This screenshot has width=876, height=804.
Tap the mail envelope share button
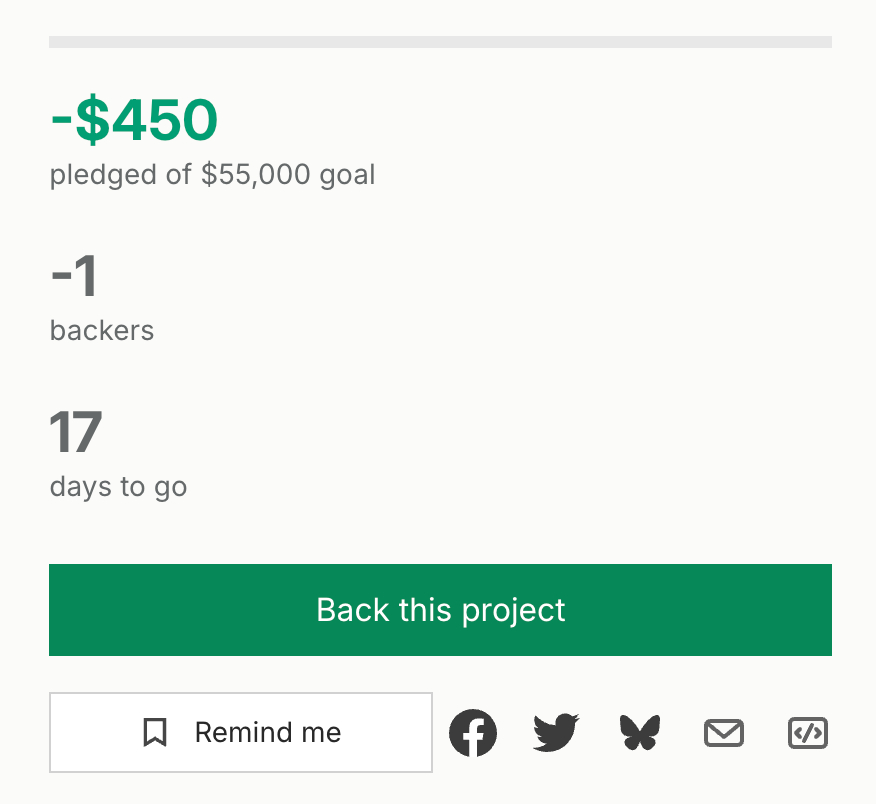(x=724, y=734)
